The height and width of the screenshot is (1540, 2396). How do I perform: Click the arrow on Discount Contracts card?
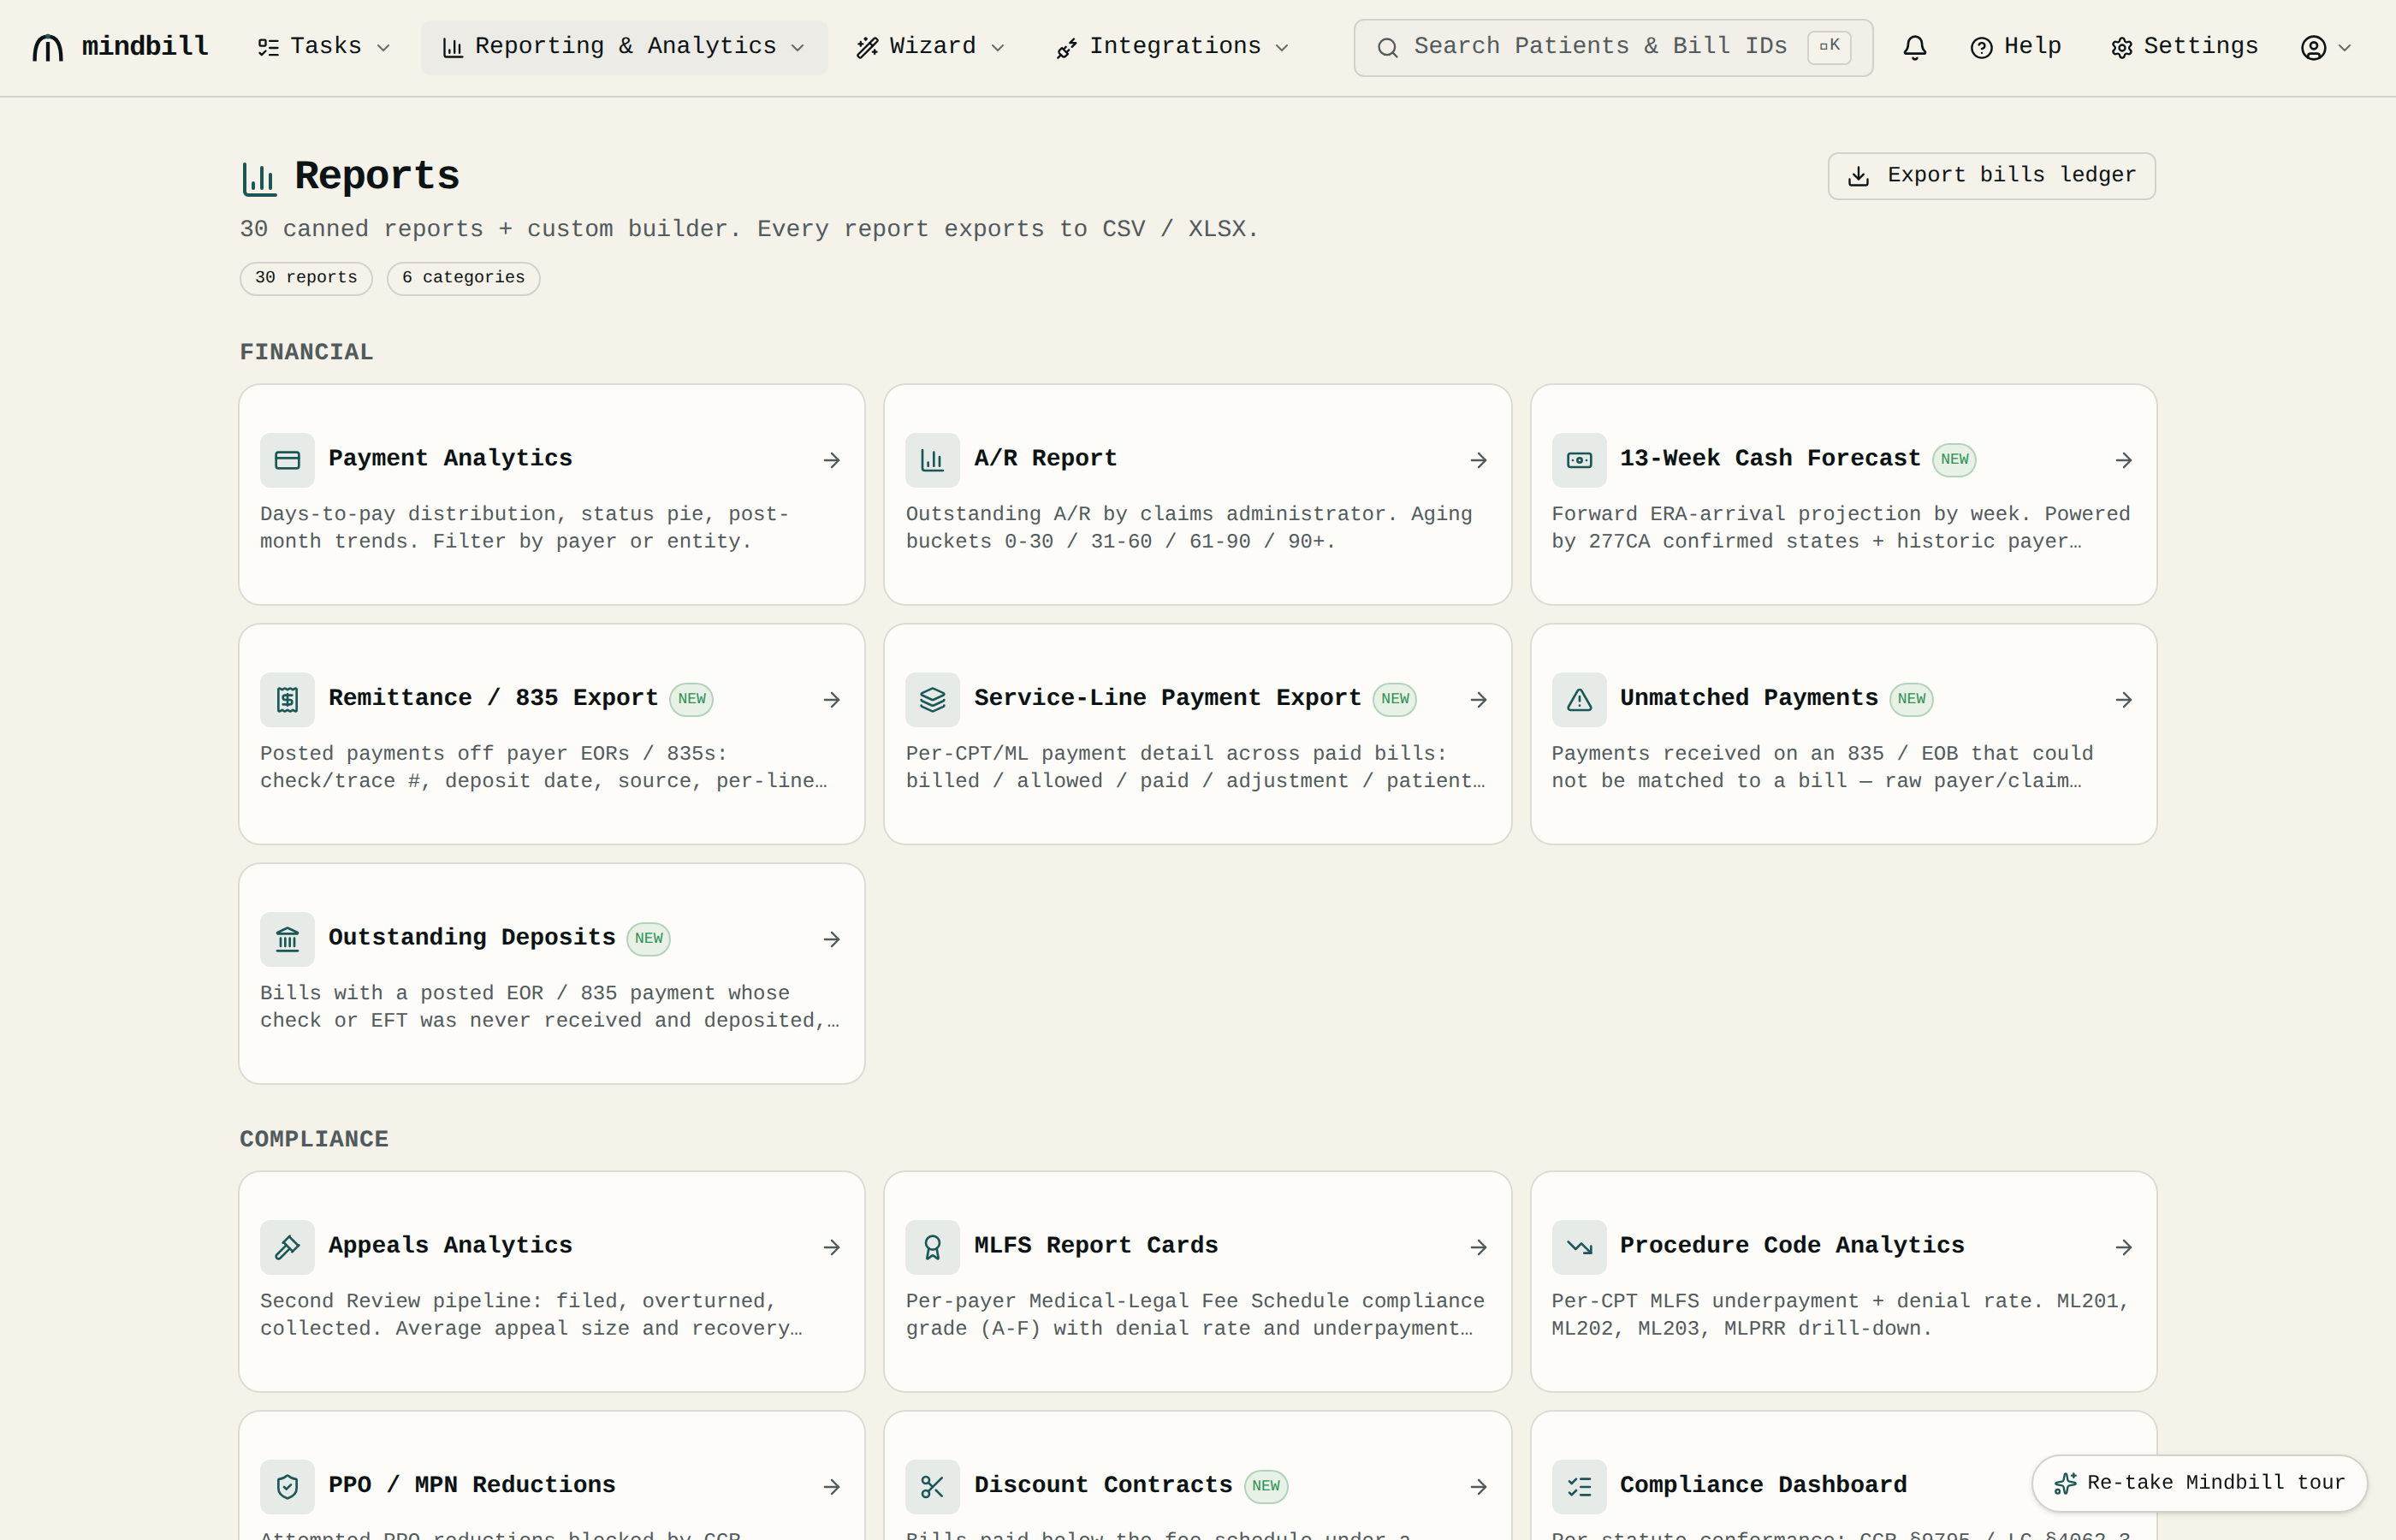pos(1478,1487)
